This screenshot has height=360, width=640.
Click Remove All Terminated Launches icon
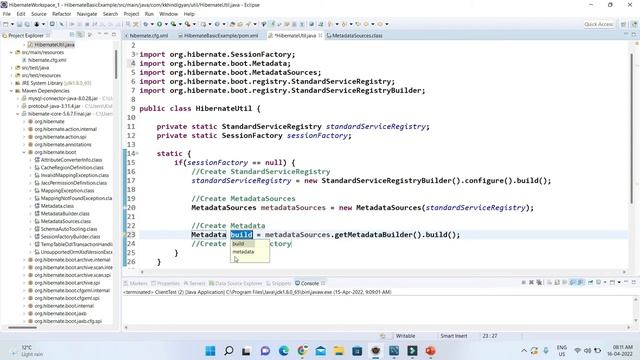click(x=539, y=282)
